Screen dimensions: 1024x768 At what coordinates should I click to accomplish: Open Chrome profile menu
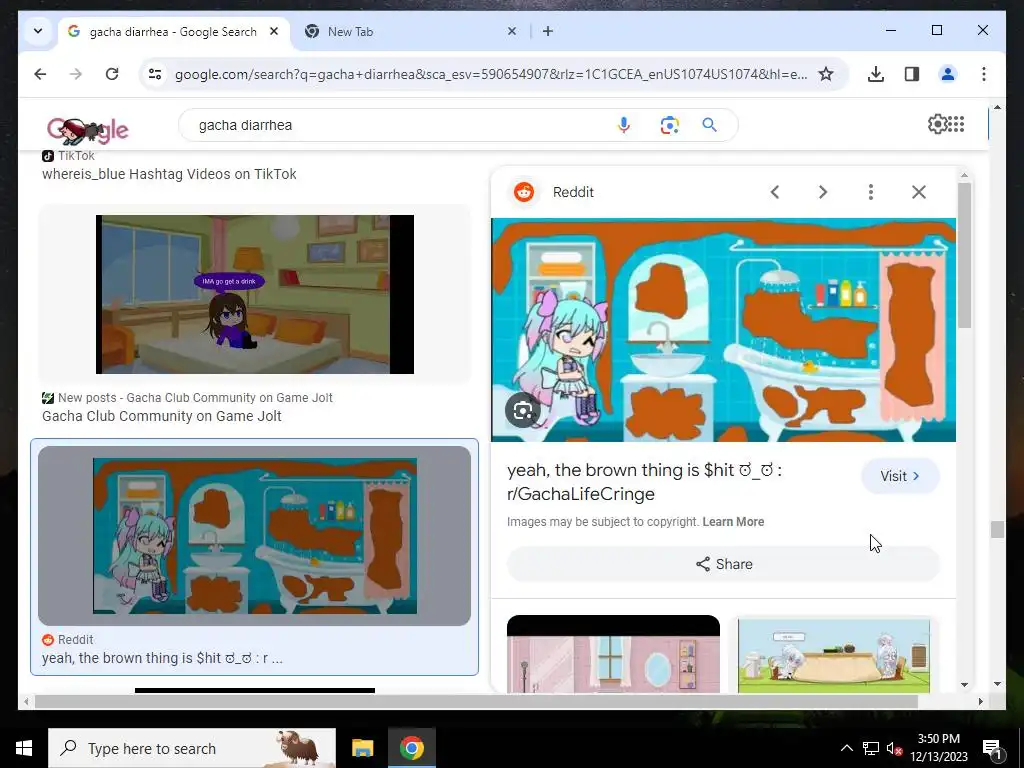(948, 74)
